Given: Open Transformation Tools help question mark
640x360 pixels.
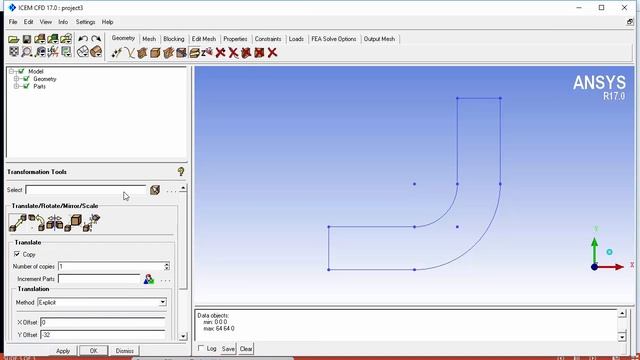Looking at the screenshot, I should (181, 171).
